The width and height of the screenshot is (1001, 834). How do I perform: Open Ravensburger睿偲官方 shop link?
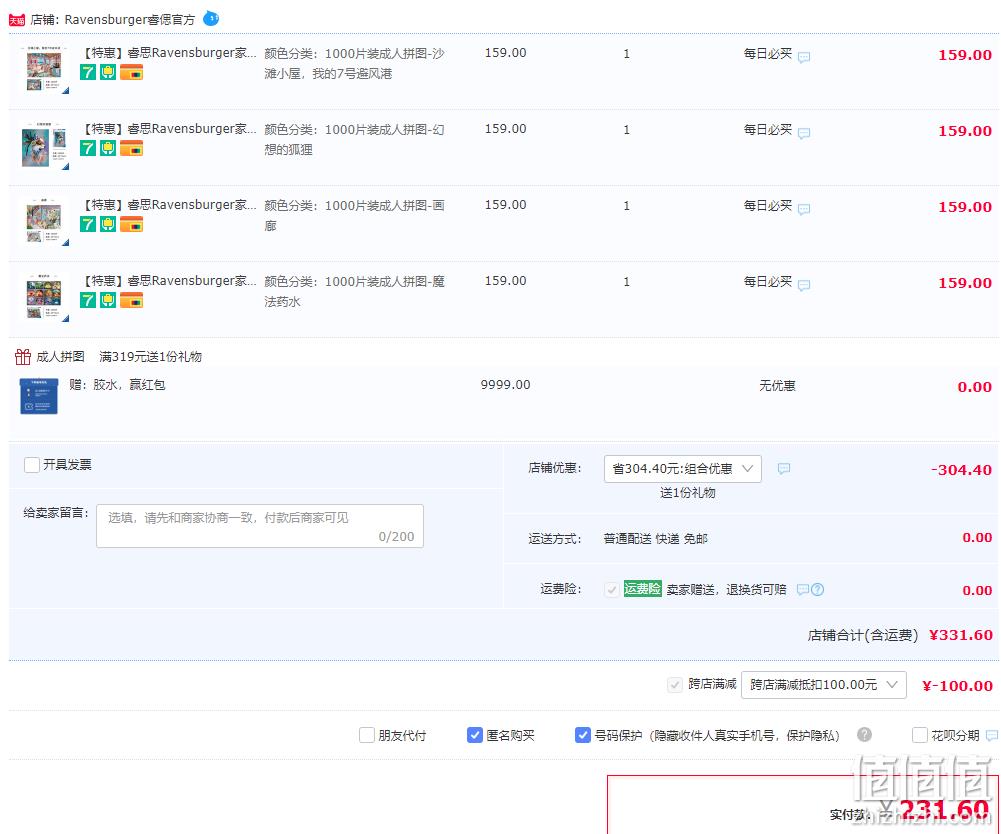click(130, 20)
